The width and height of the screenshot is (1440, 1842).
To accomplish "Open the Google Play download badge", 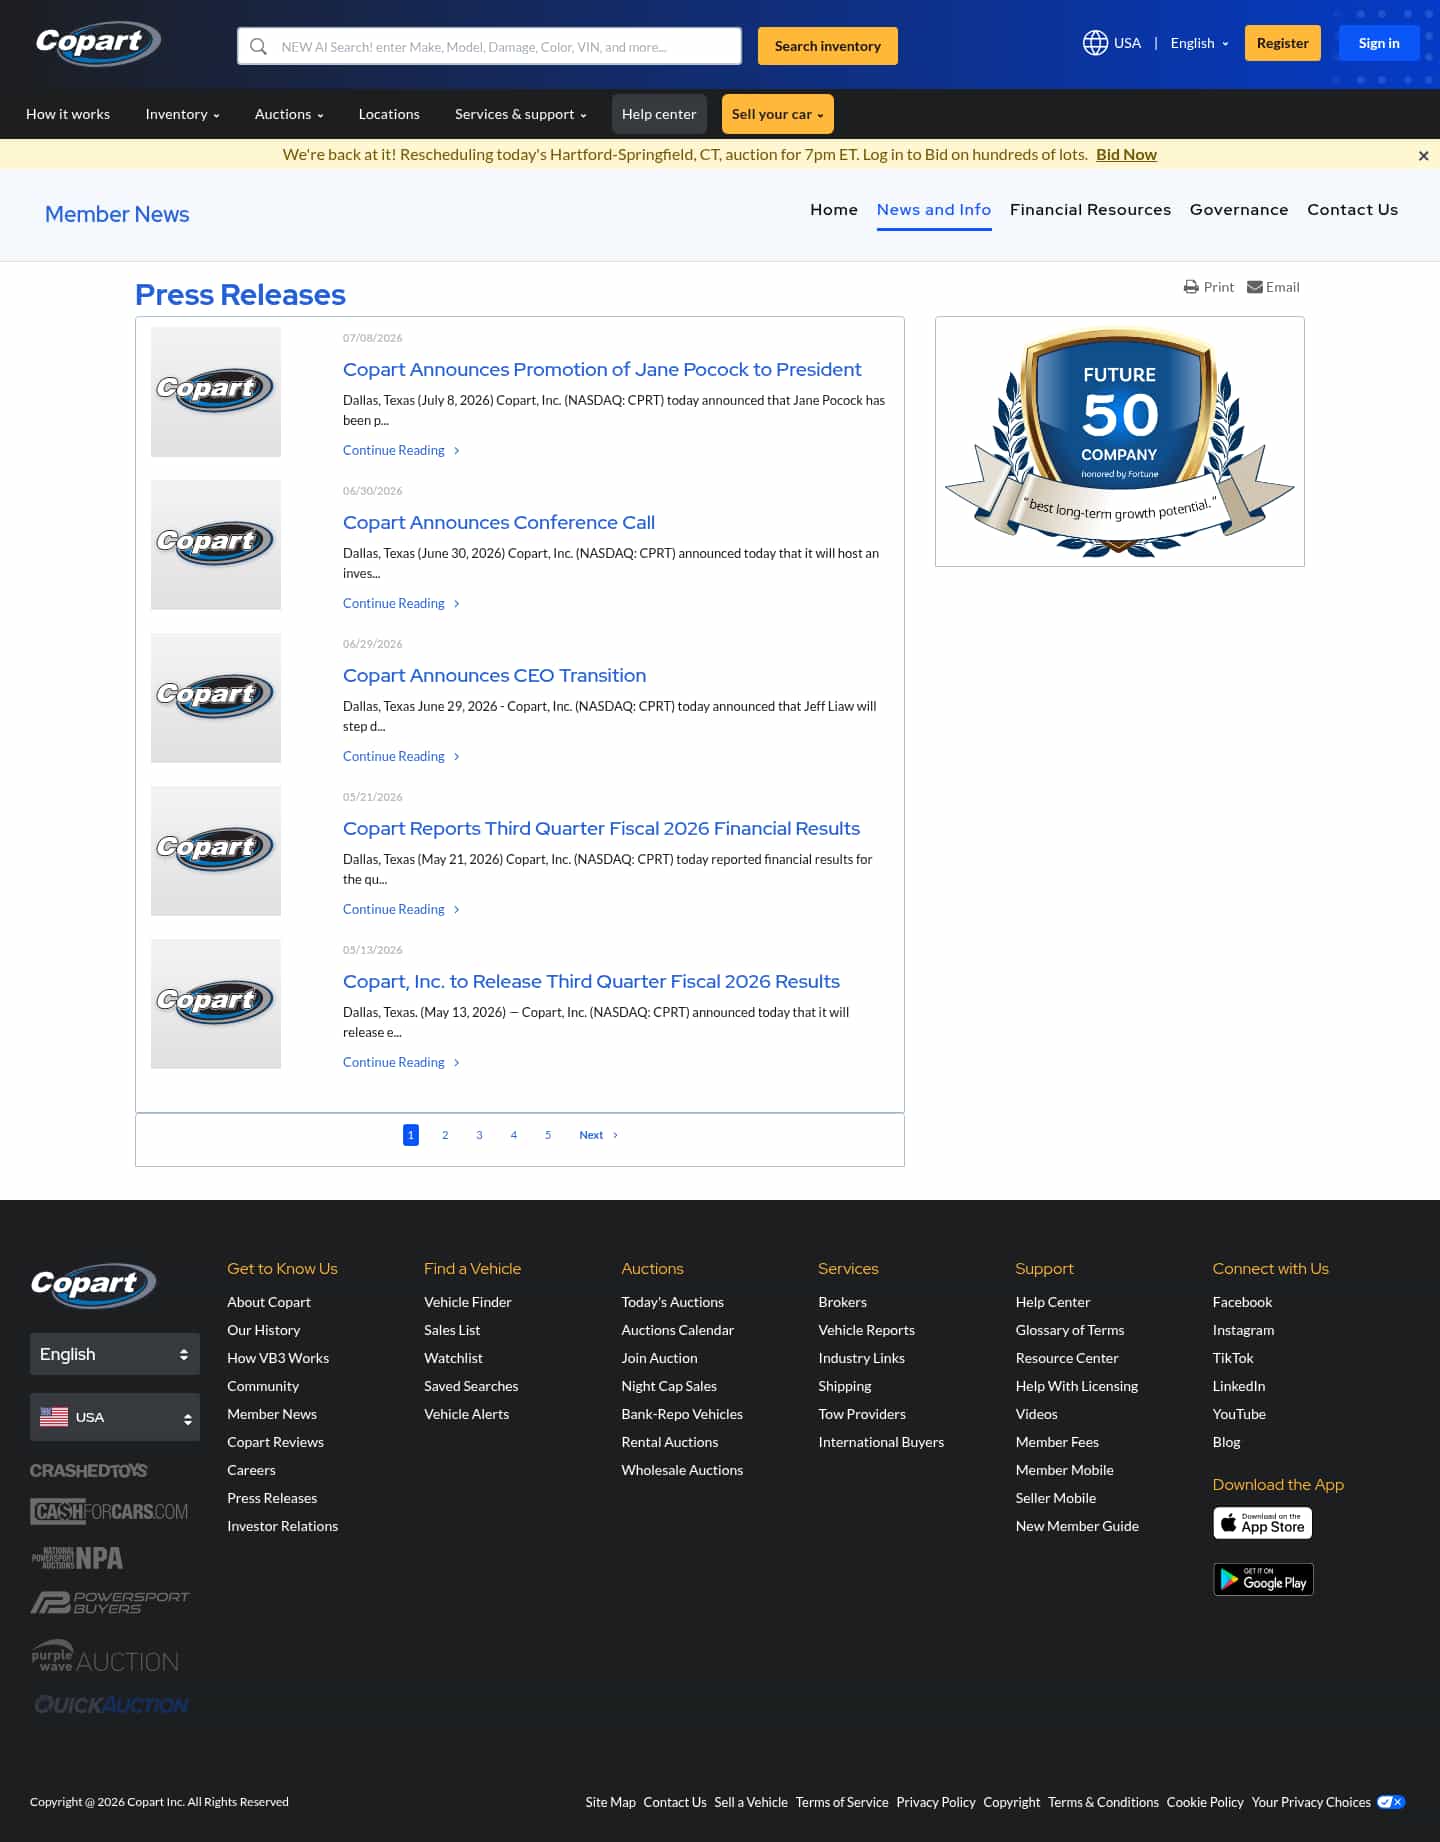I will (1262, 1580).
